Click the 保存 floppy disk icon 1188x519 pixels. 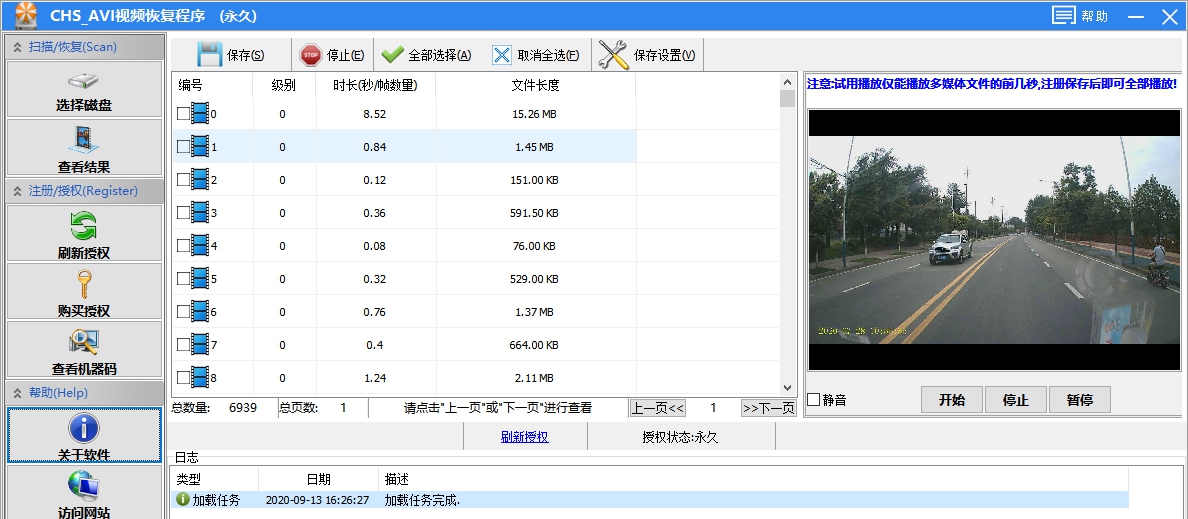(x=209, y=55)
